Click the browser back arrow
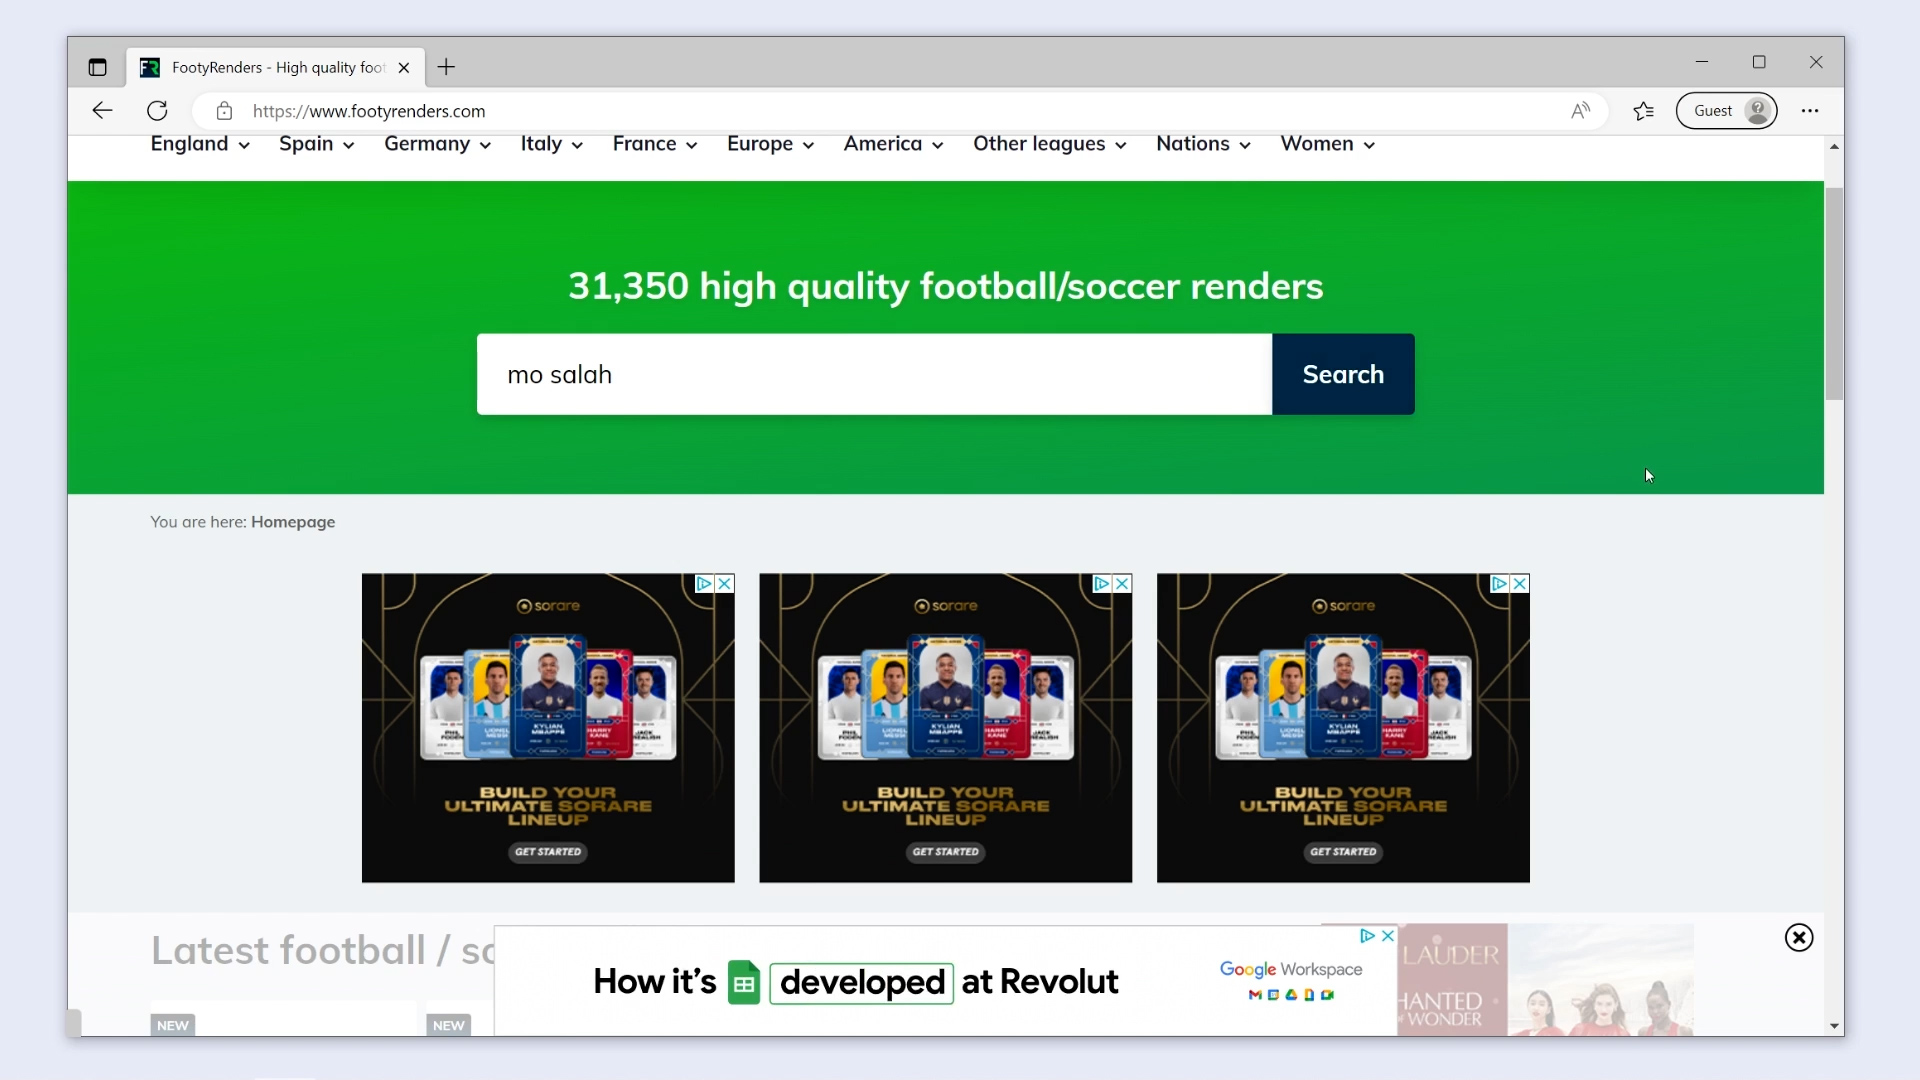 pyautogui.click(x=102, y=111)
